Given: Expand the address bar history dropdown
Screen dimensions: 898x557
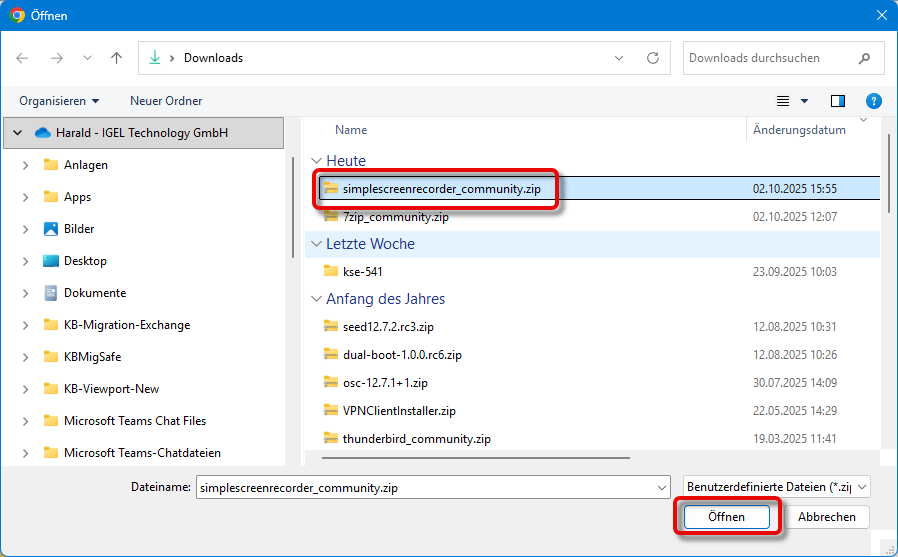Looking at the screenshot, I should click(x=624, y=58).
